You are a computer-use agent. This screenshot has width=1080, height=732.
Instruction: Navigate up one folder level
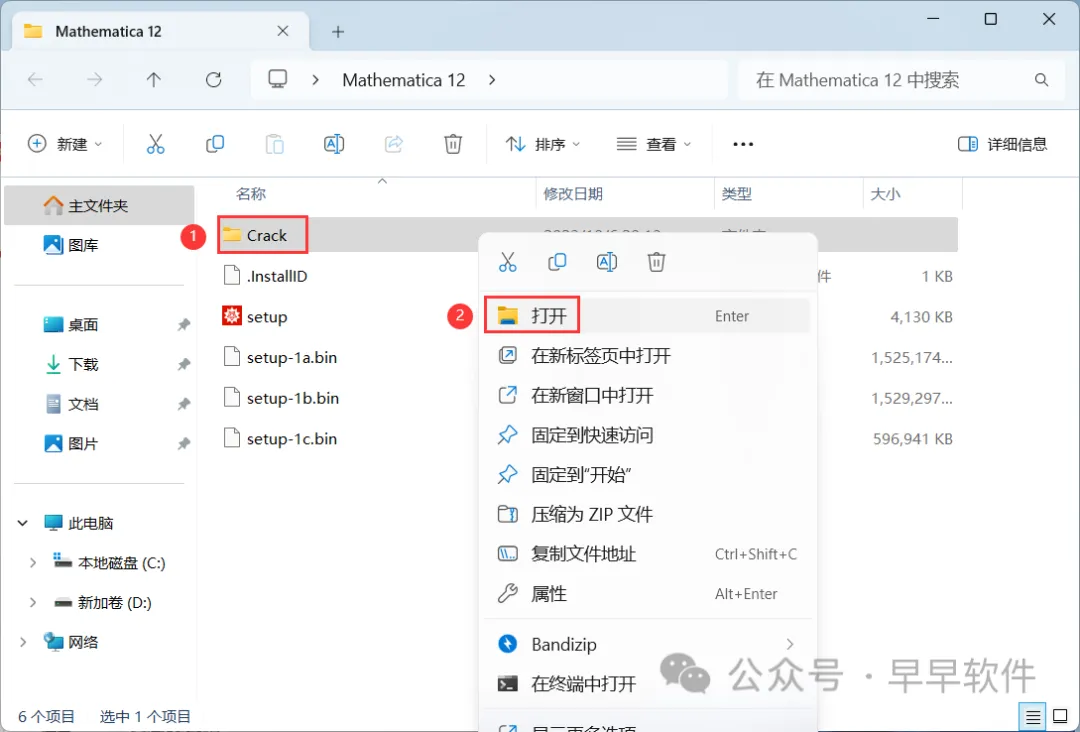[x=154, y=80]
